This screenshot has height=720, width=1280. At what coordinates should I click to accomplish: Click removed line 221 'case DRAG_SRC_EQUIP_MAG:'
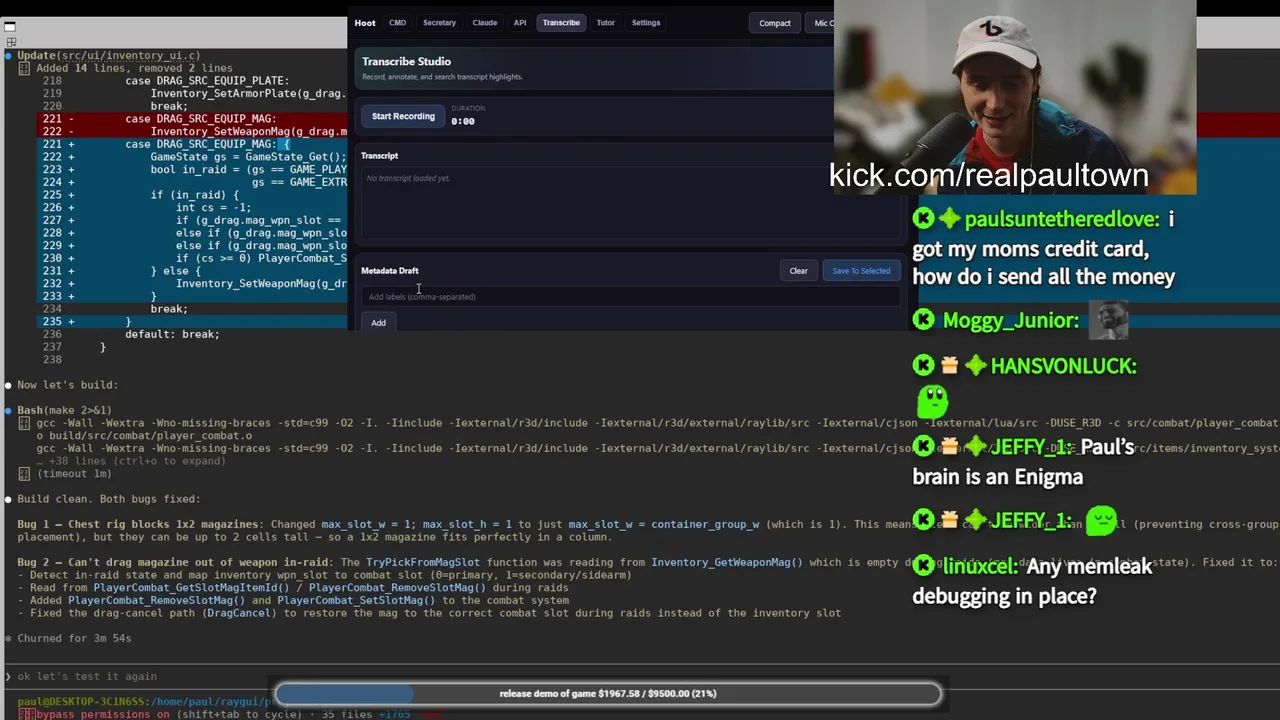tap(200, 119)
